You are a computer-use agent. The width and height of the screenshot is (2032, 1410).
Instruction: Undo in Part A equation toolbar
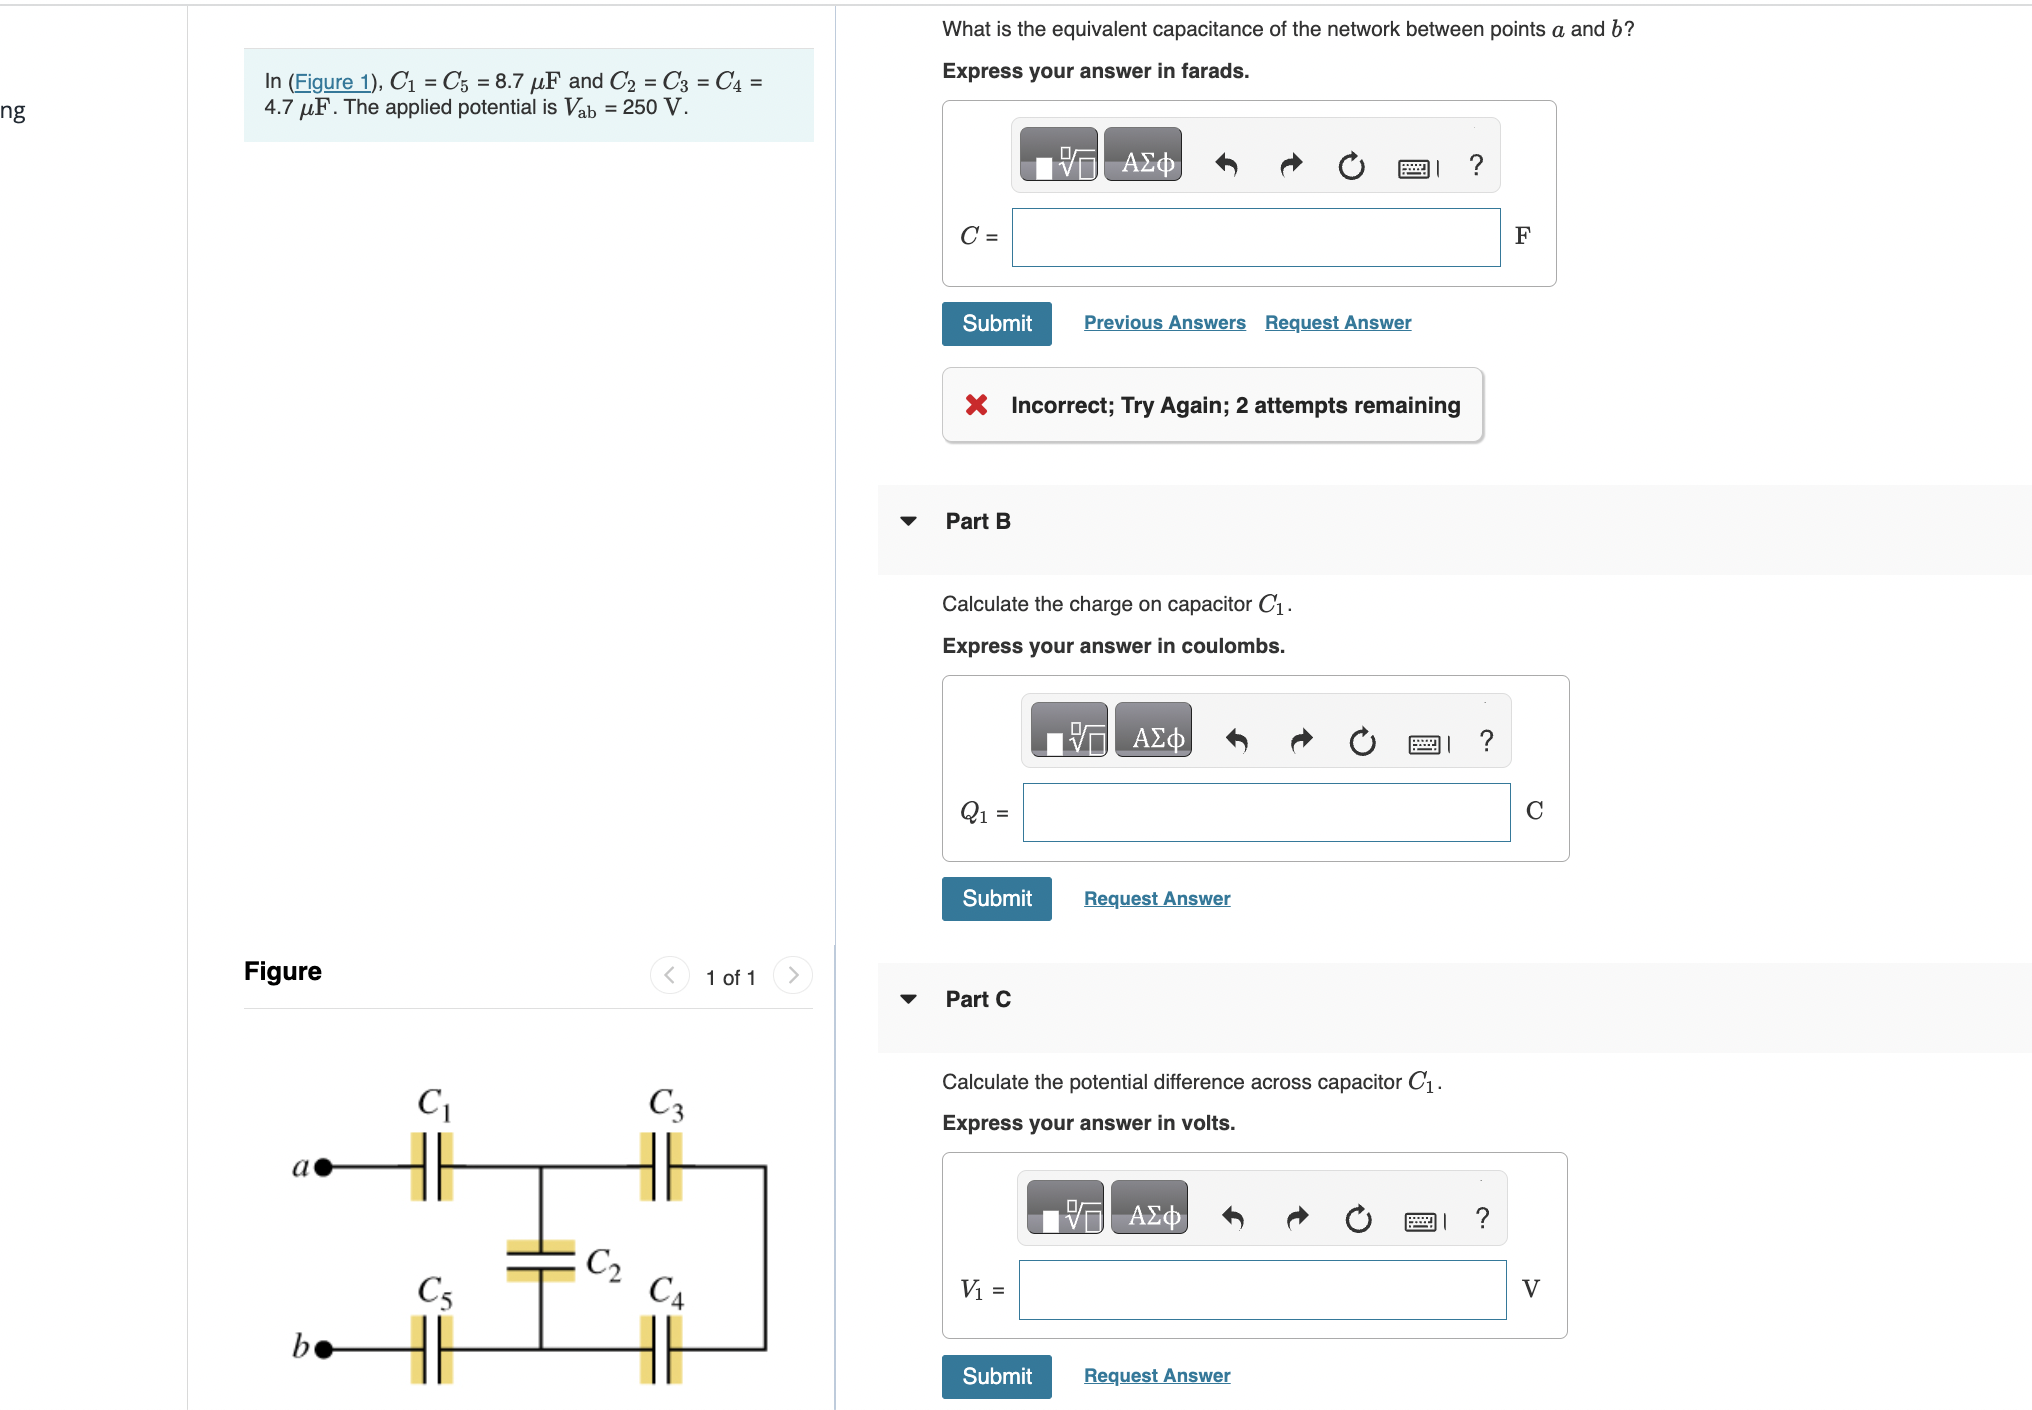[1226, 165]
